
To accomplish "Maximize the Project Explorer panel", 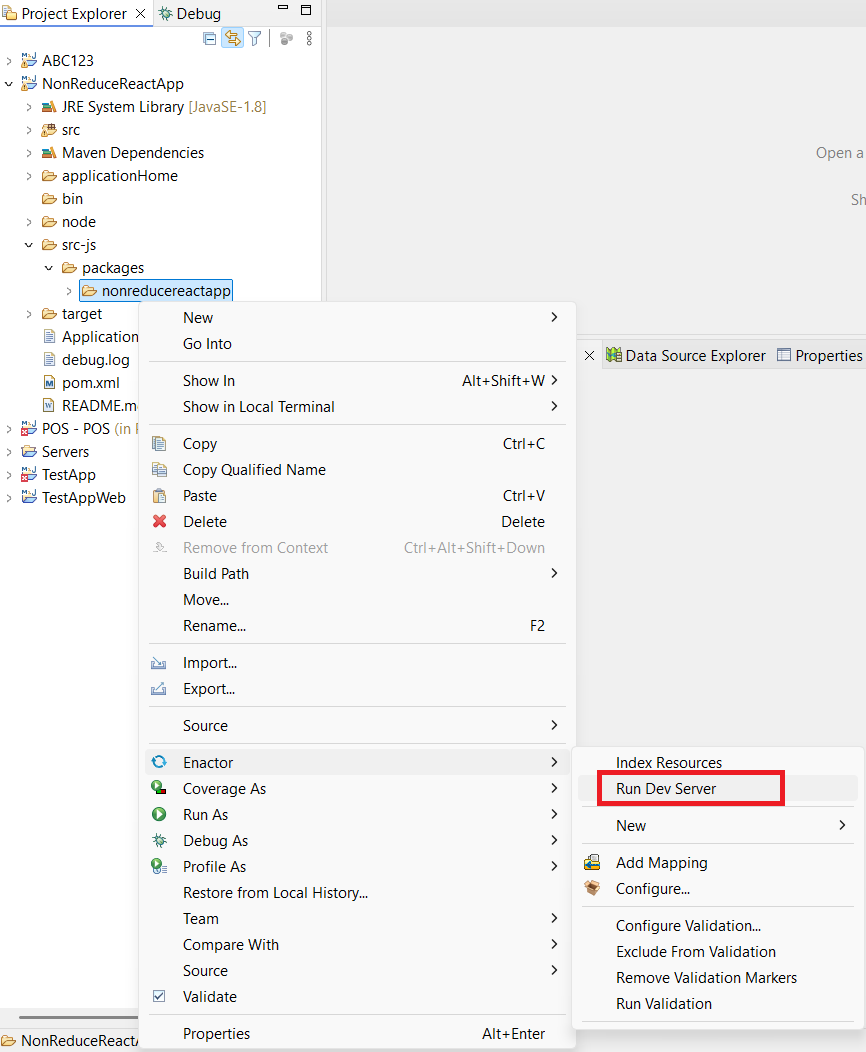I will 306,9.
